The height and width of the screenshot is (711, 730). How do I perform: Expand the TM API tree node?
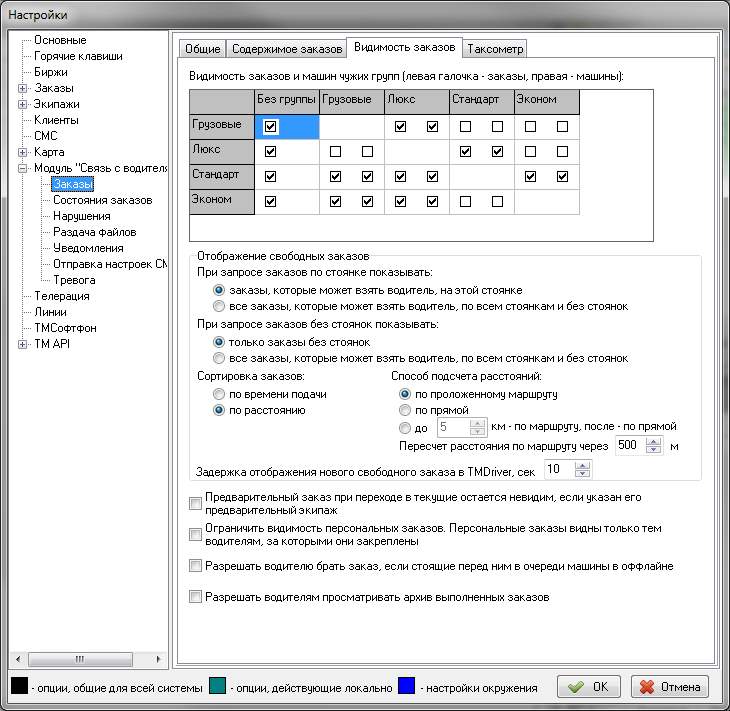[x=23, y=344]
